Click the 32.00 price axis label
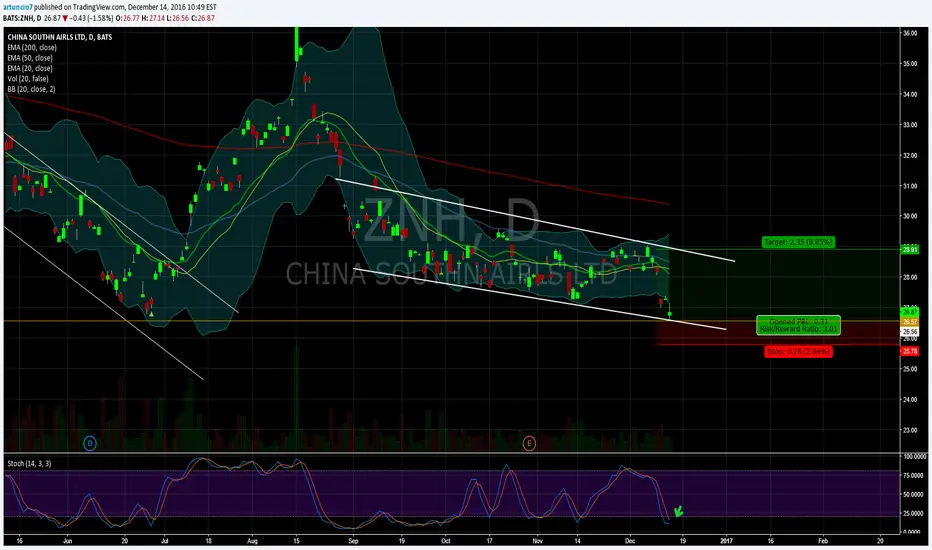The height and width of the screenshot is (550, 932). (910, 155)
